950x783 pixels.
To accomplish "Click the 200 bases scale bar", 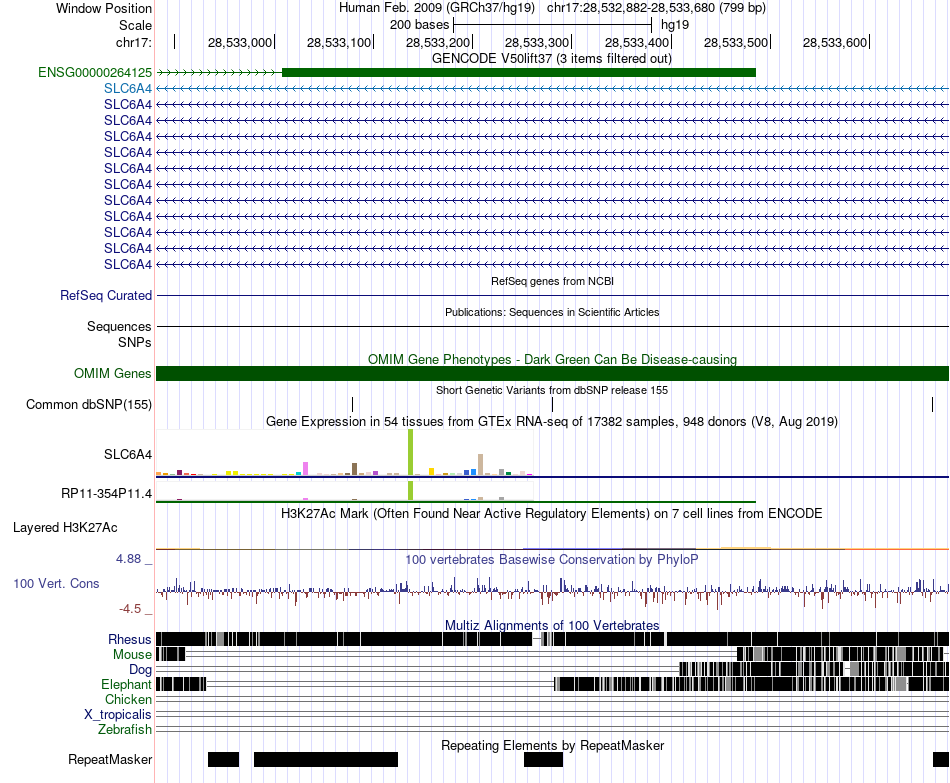I will (x=552, y=25).
